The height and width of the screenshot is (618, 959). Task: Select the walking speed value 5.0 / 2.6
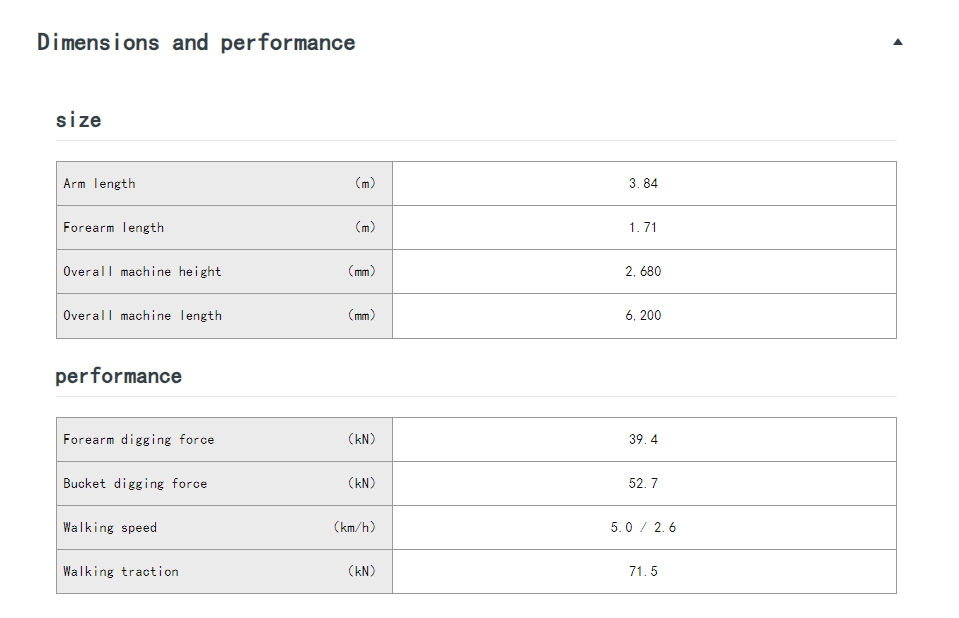(x=643, y=527)
